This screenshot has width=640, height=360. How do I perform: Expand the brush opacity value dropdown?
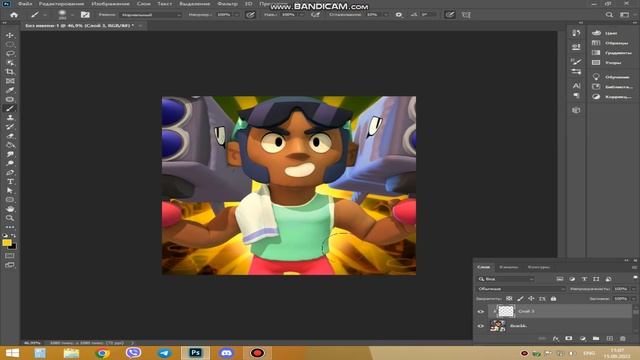[x=236, y=15]
